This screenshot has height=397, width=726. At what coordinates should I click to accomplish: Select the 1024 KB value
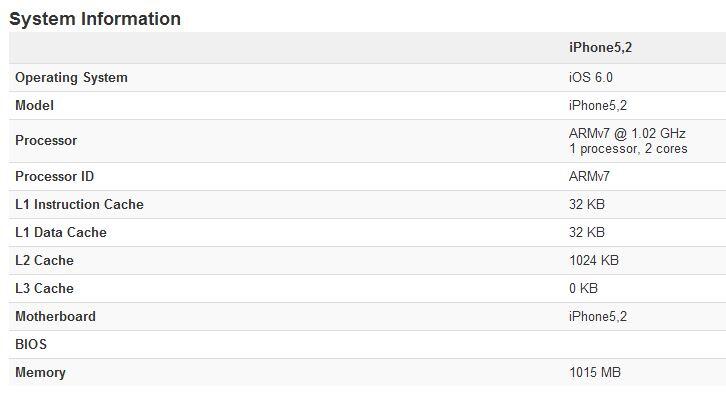click(x=594, y=261)
